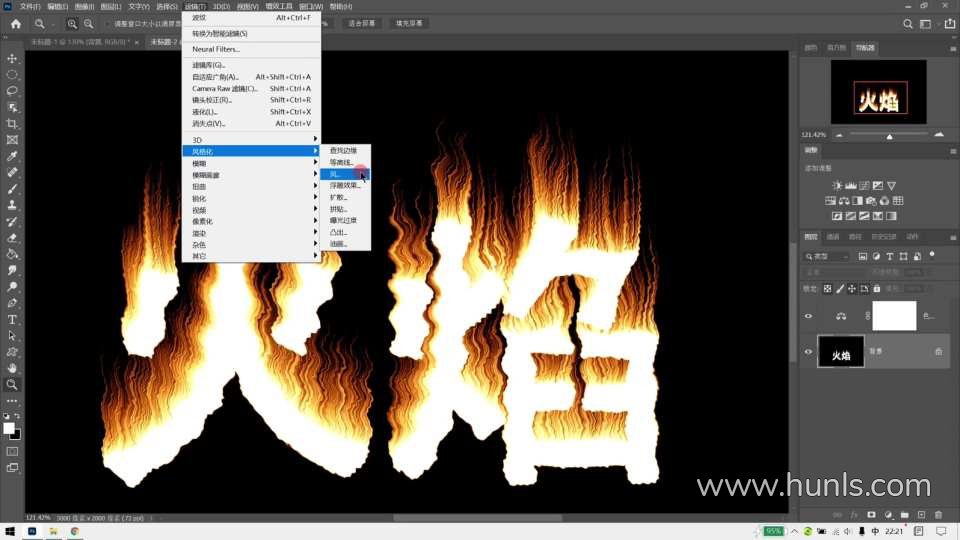
Task: Expand the 锐化 Sharpen submenu
Action: (251, 198)
